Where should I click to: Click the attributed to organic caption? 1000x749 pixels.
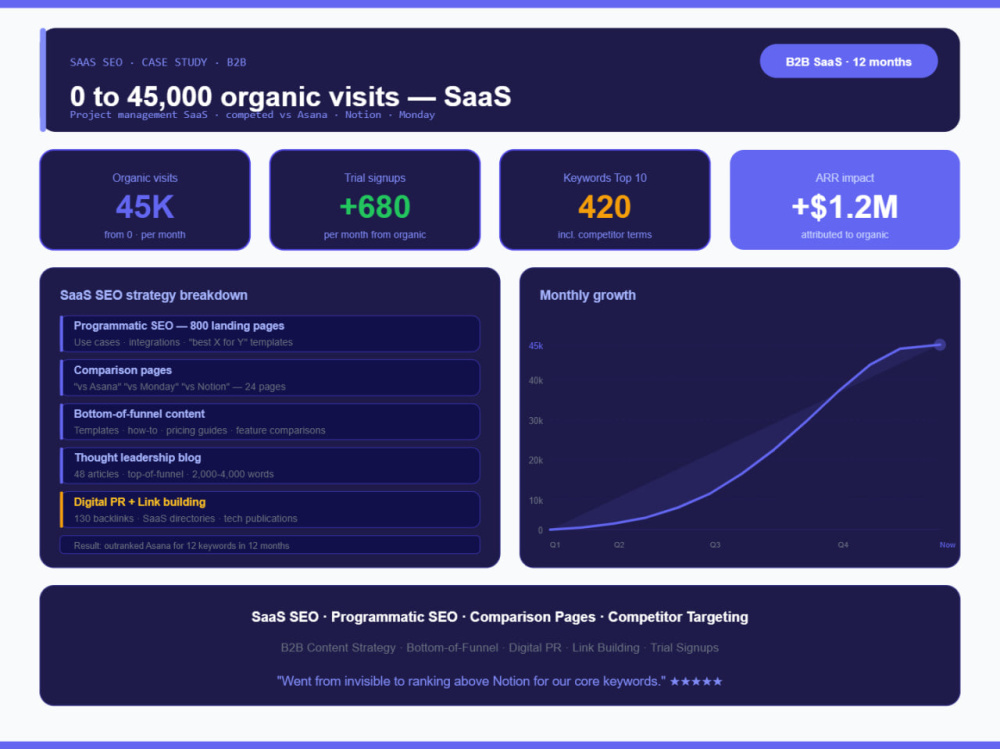tap(844, 235)
